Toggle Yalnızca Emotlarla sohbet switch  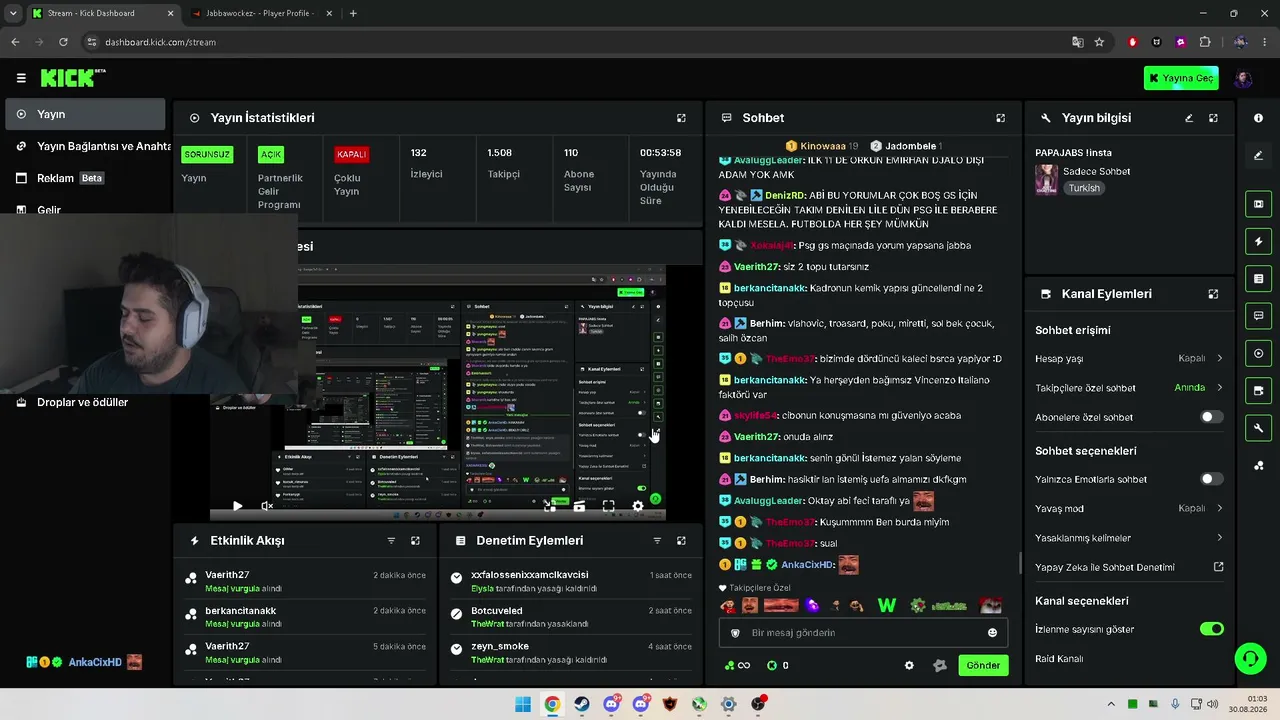pos(1211,479)
